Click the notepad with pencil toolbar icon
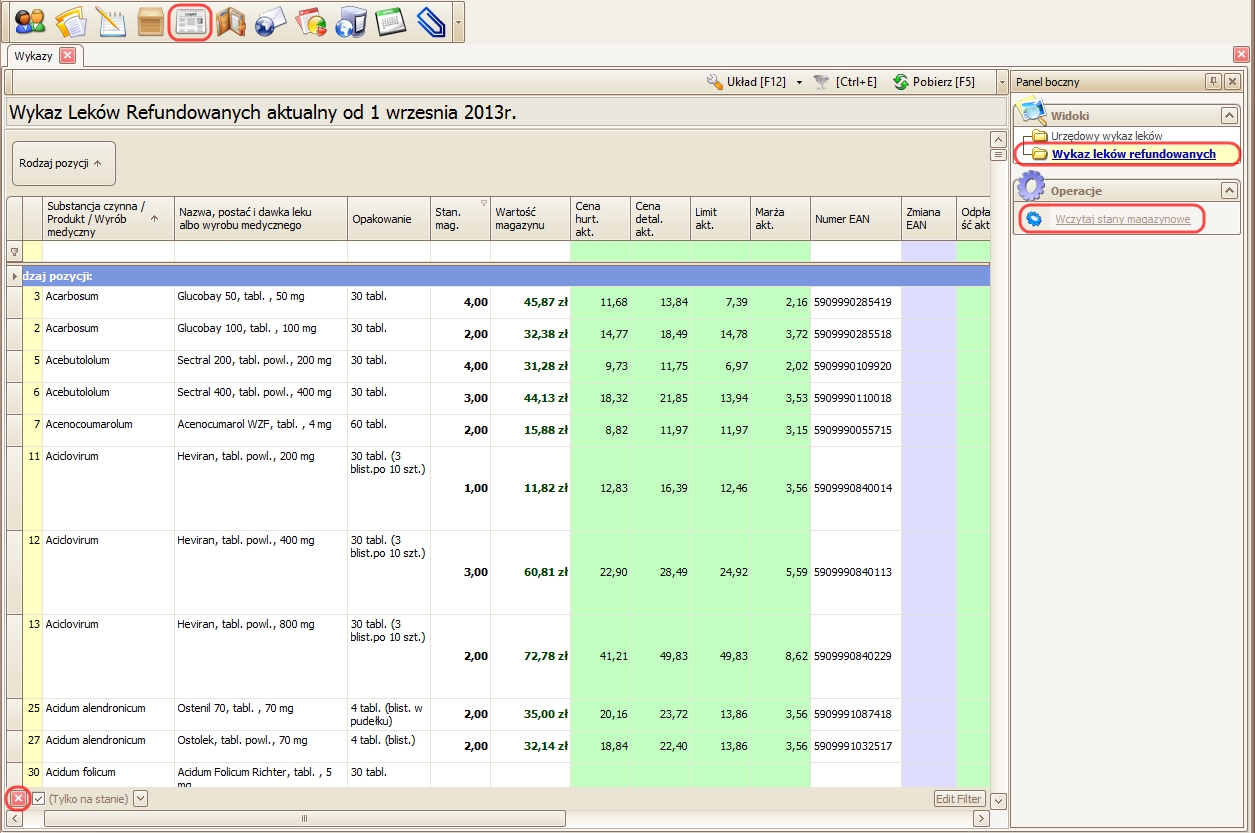The height and width of the screenshot is (833, 1255). pyautogui.click(x=109, y=21)
